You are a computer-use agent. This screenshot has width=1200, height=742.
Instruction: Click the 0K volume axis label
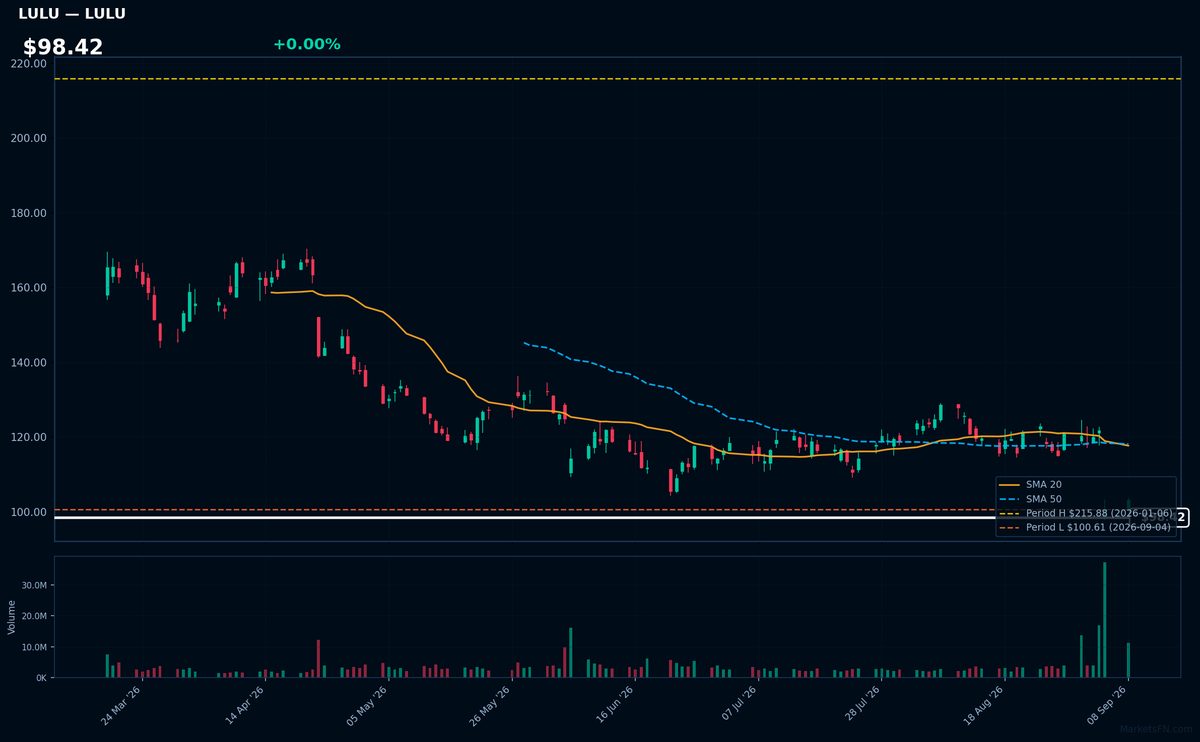(41, 678)
